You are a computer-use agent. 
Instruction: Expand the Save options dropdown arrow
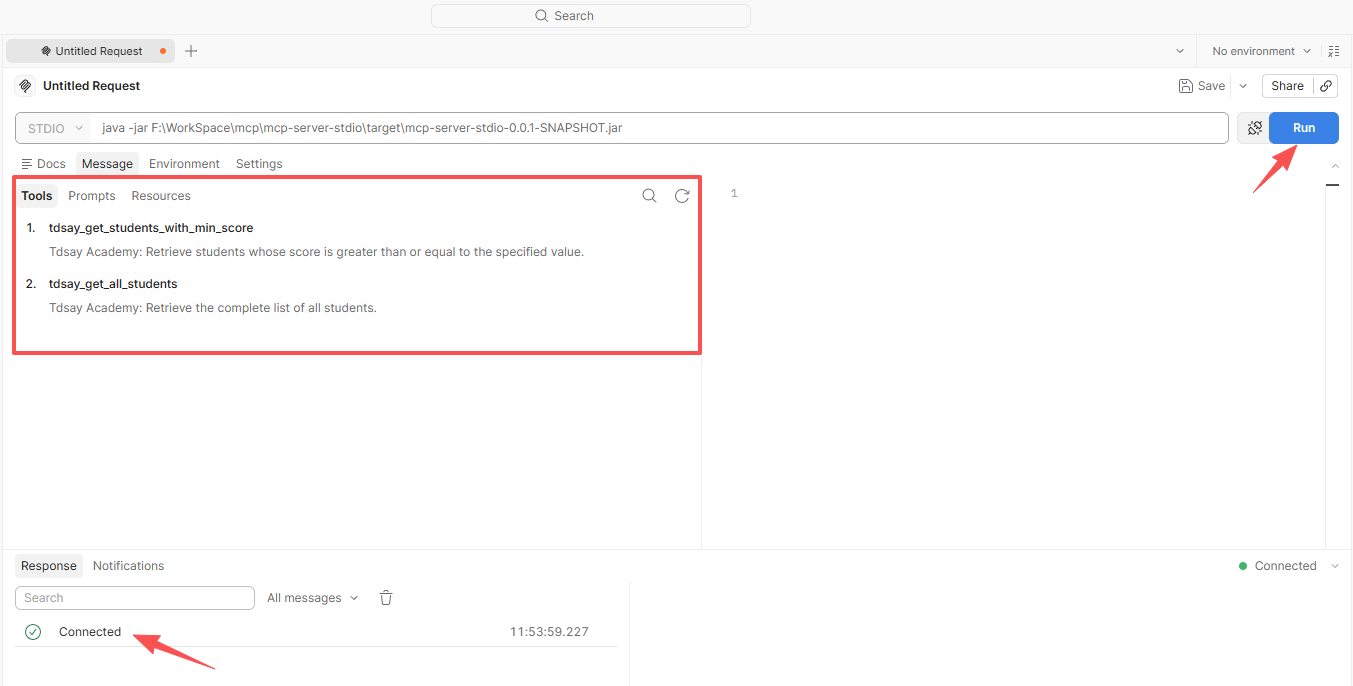1243,86
